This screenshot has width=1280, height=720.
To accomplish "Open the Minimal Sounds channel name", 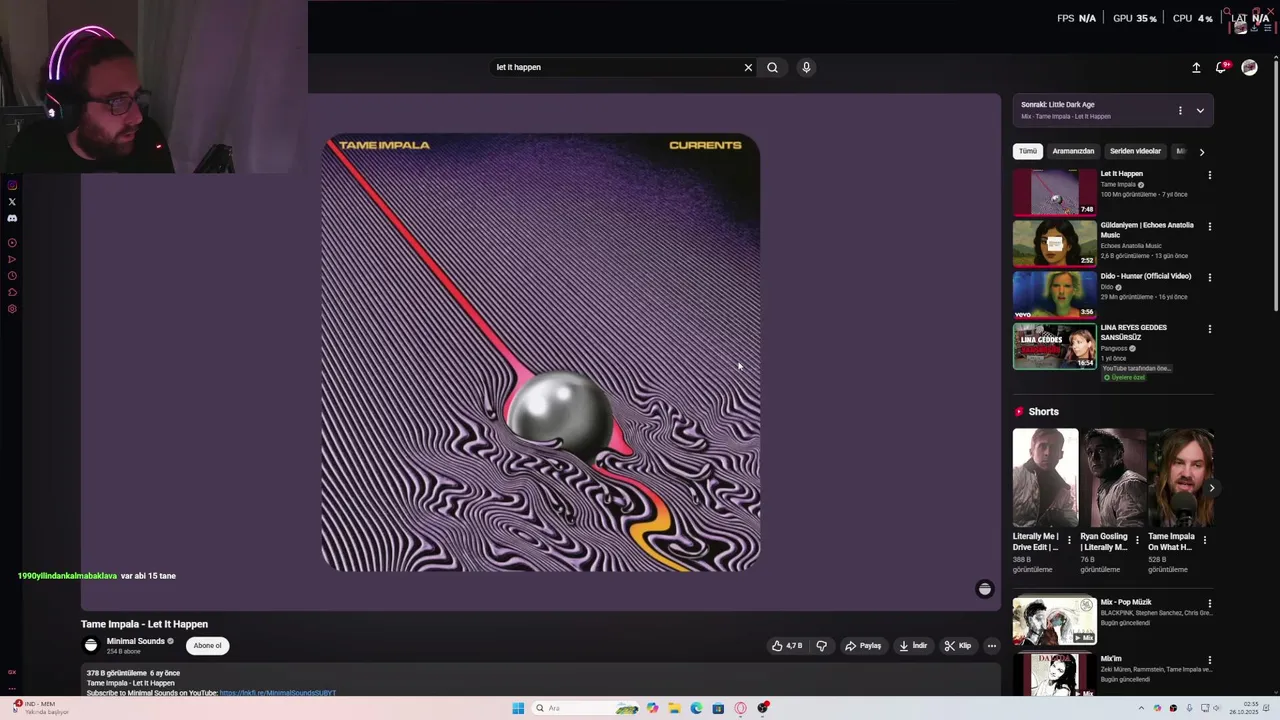I will point(136,641).
